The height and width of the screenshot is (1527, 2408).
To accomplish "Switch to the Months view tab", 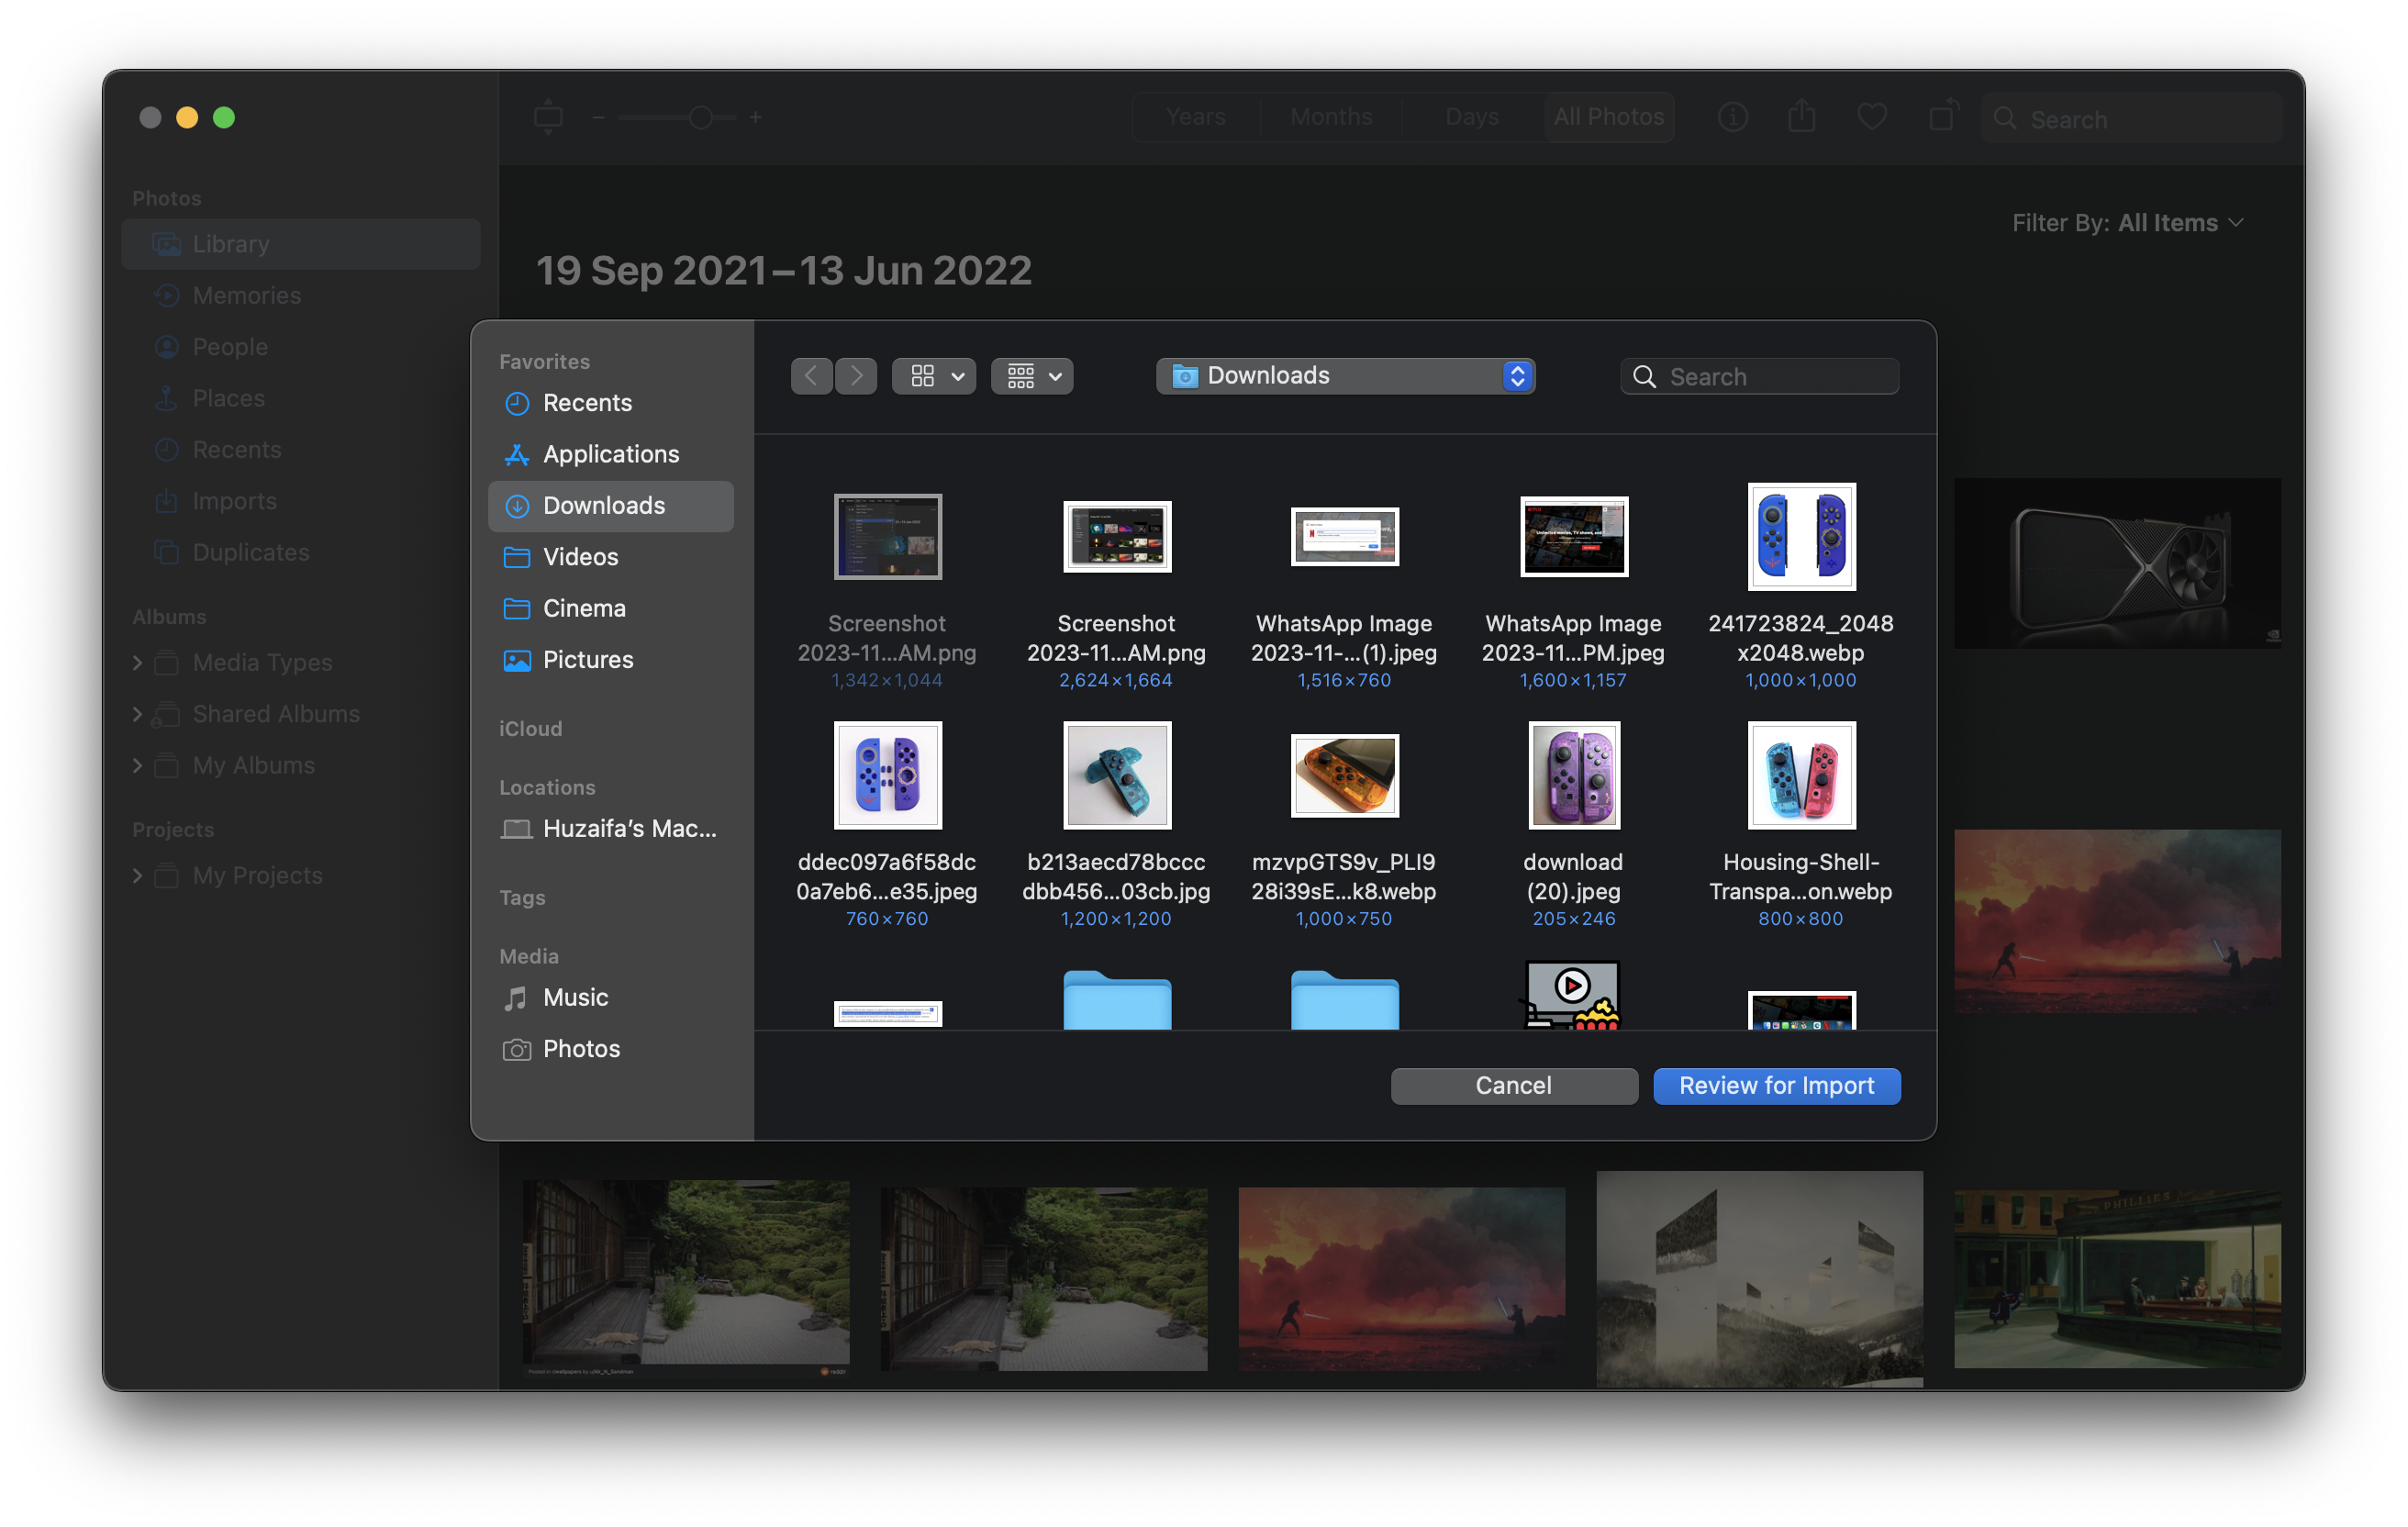I will click(x=1331, y=117).
